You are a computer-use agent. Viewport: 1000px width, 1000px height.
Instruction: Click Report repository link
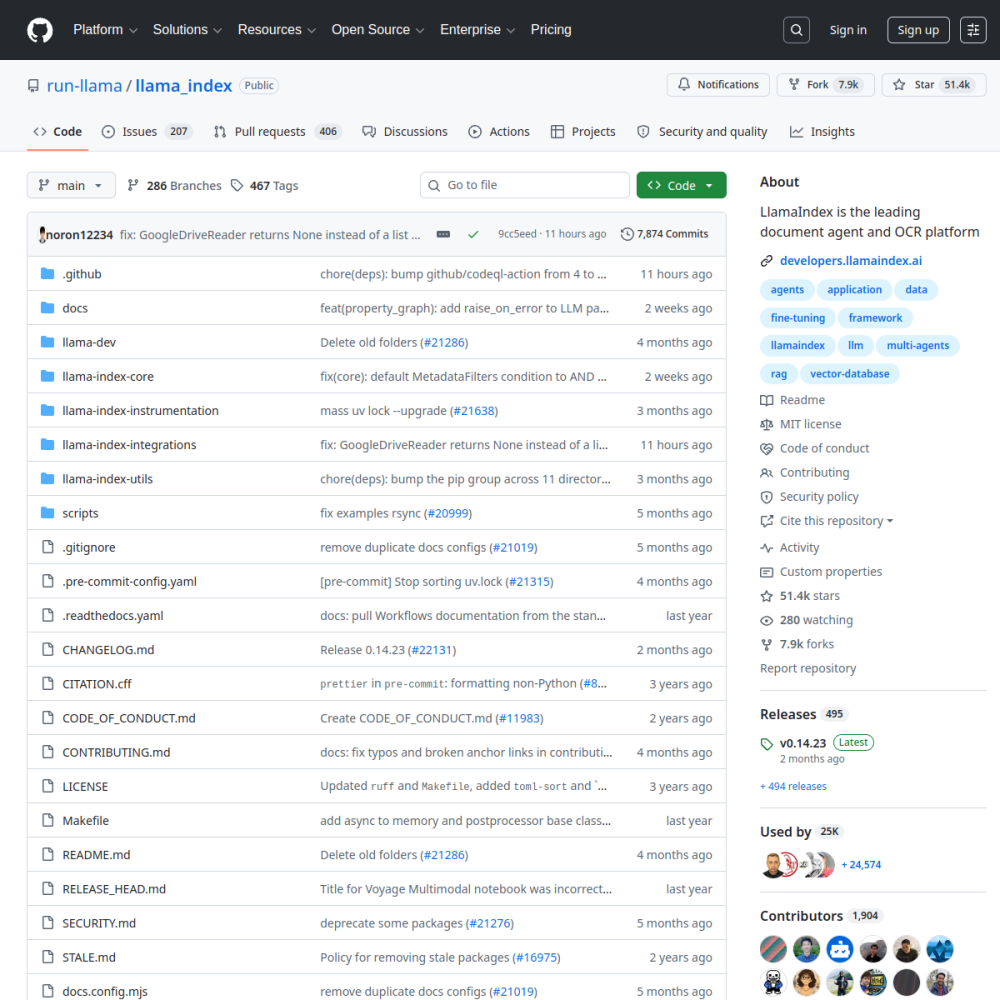tap(808, 669)
